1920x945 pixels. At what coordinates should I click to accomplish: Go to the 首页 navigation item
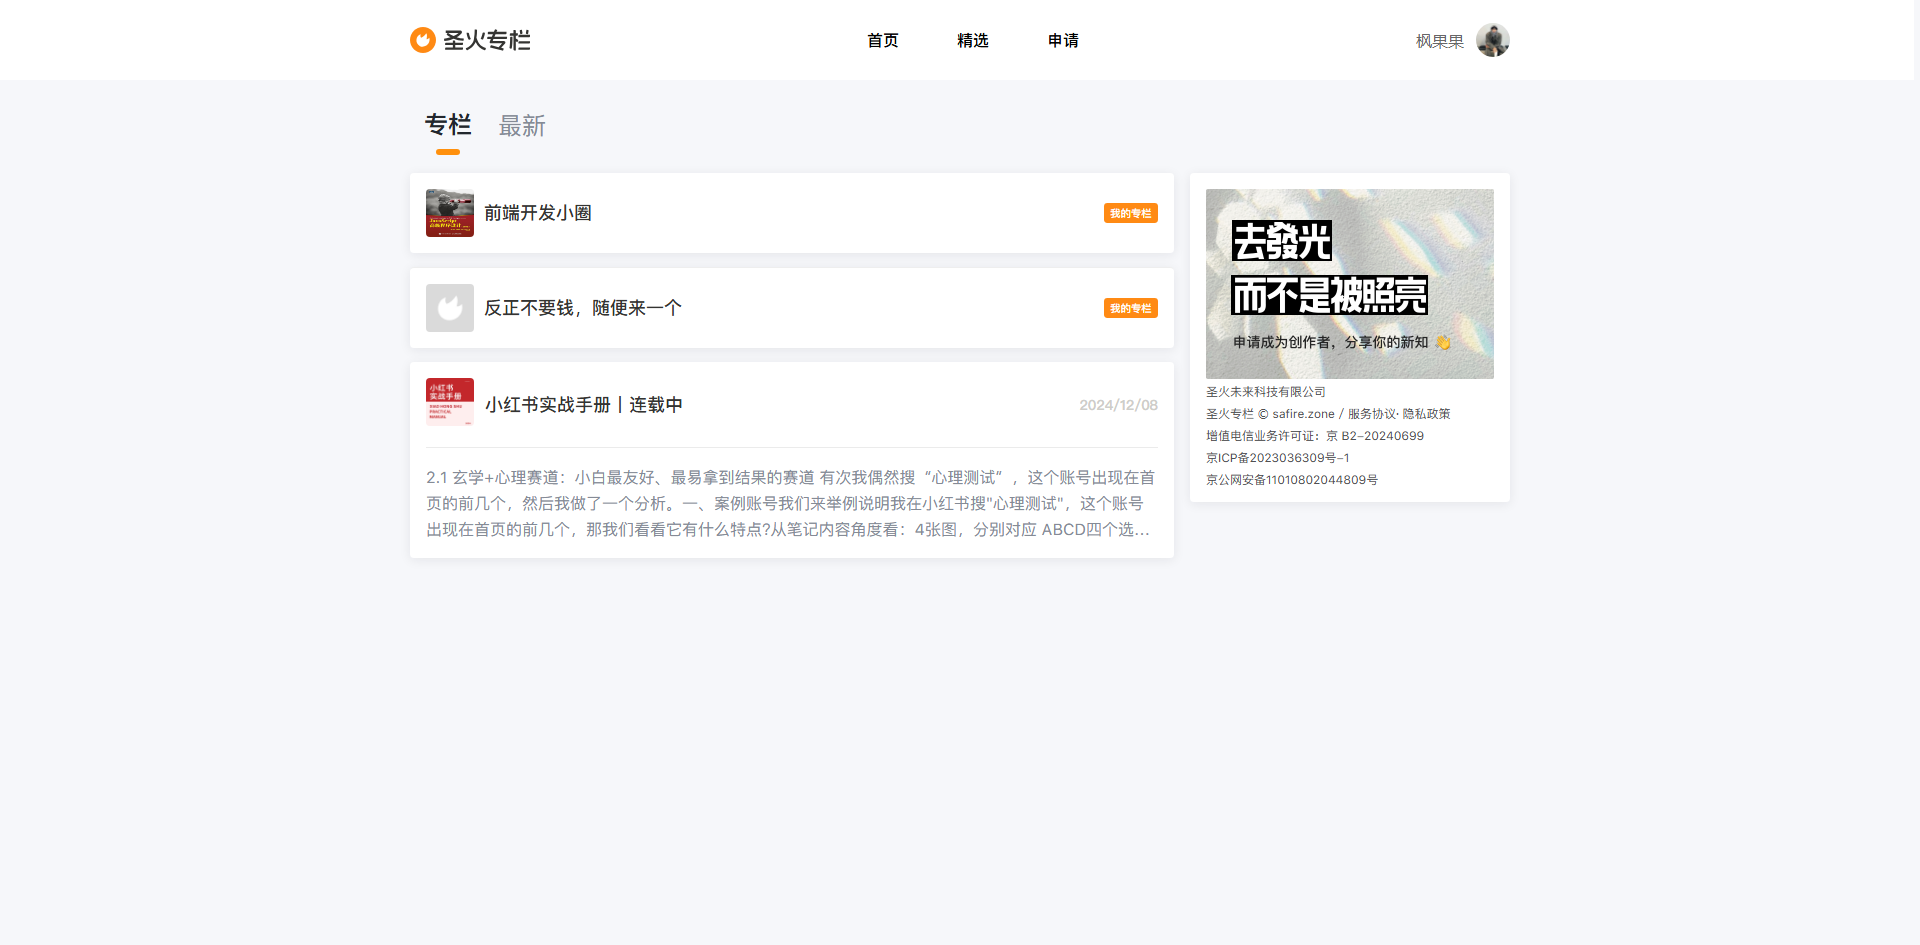(882, 41)
